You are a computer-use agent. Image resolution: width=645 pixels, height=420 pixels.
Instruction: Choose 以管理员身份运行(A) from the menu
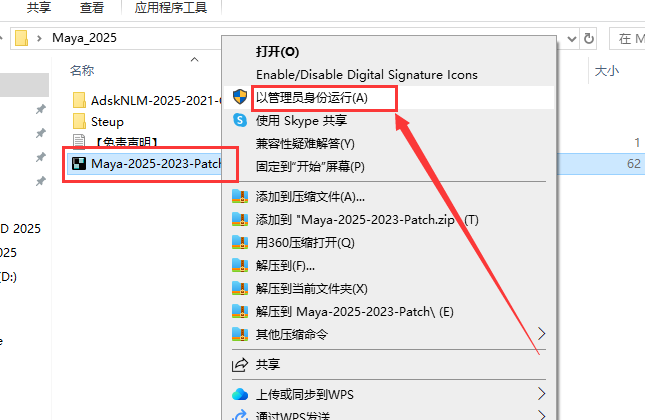point(311,97)
